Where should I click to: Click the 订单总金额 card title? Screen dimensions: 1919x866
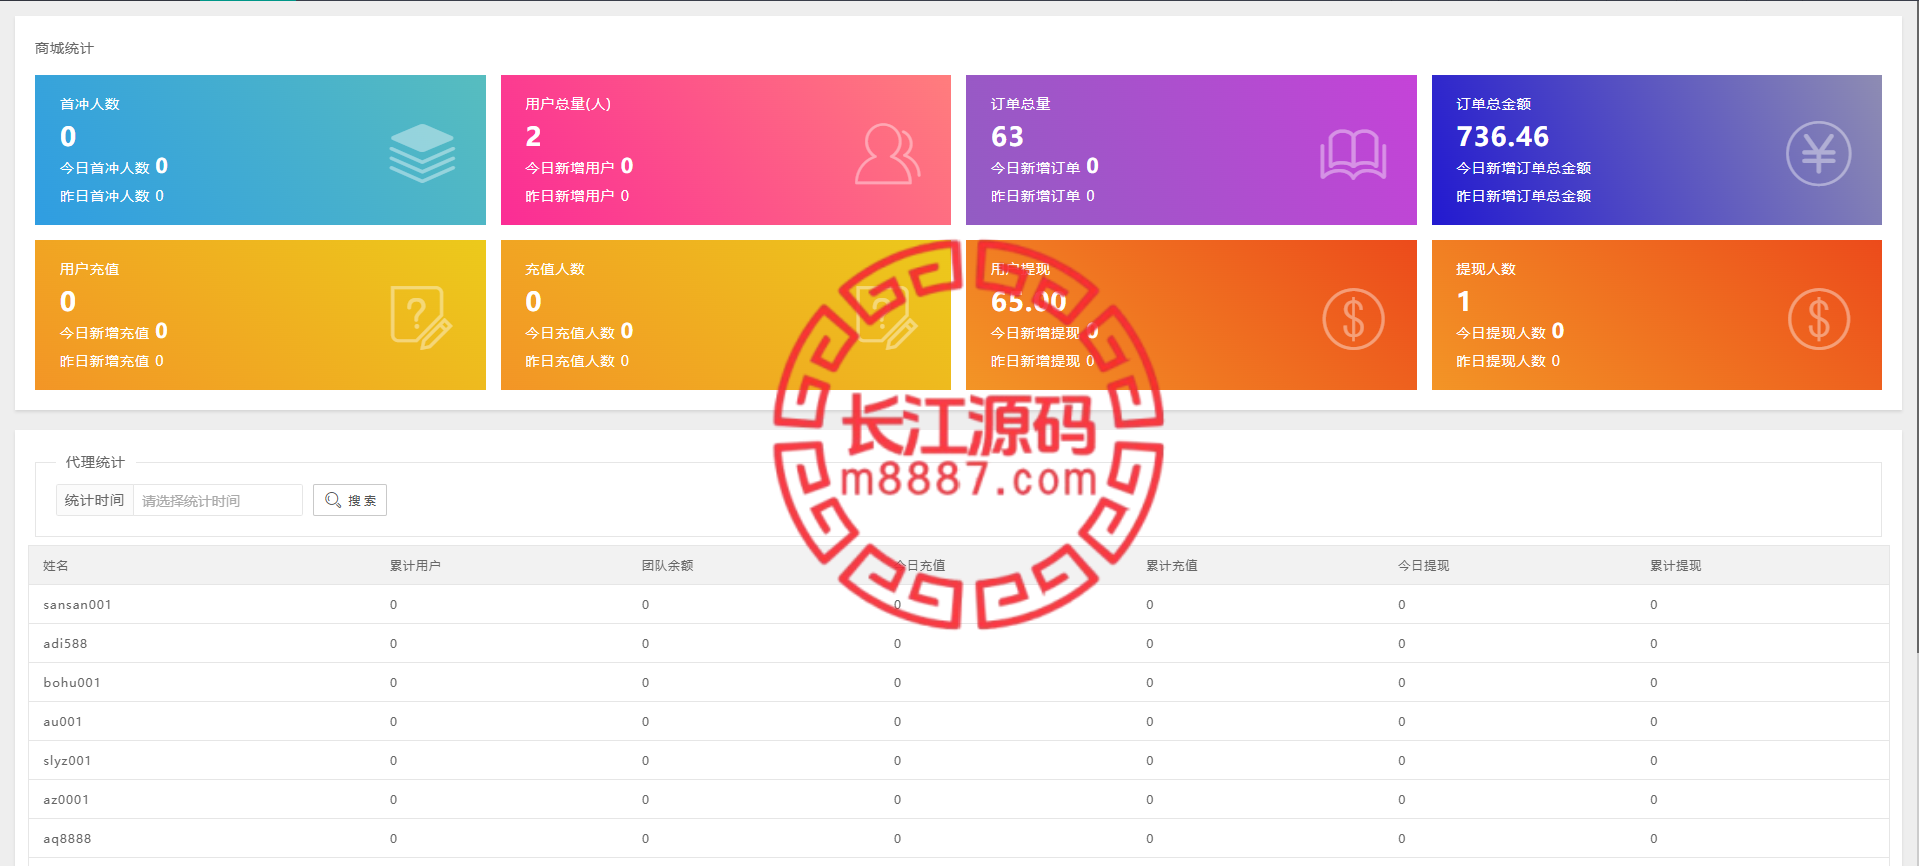(1493, 104)
